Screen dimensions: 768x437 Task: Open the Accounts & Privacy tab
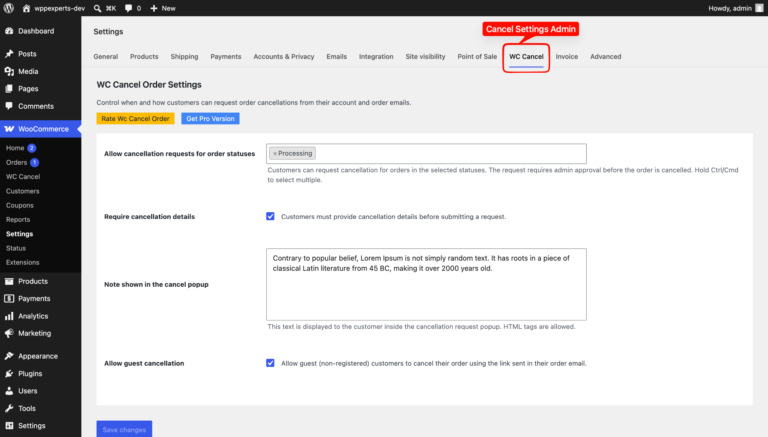[284, 56]
